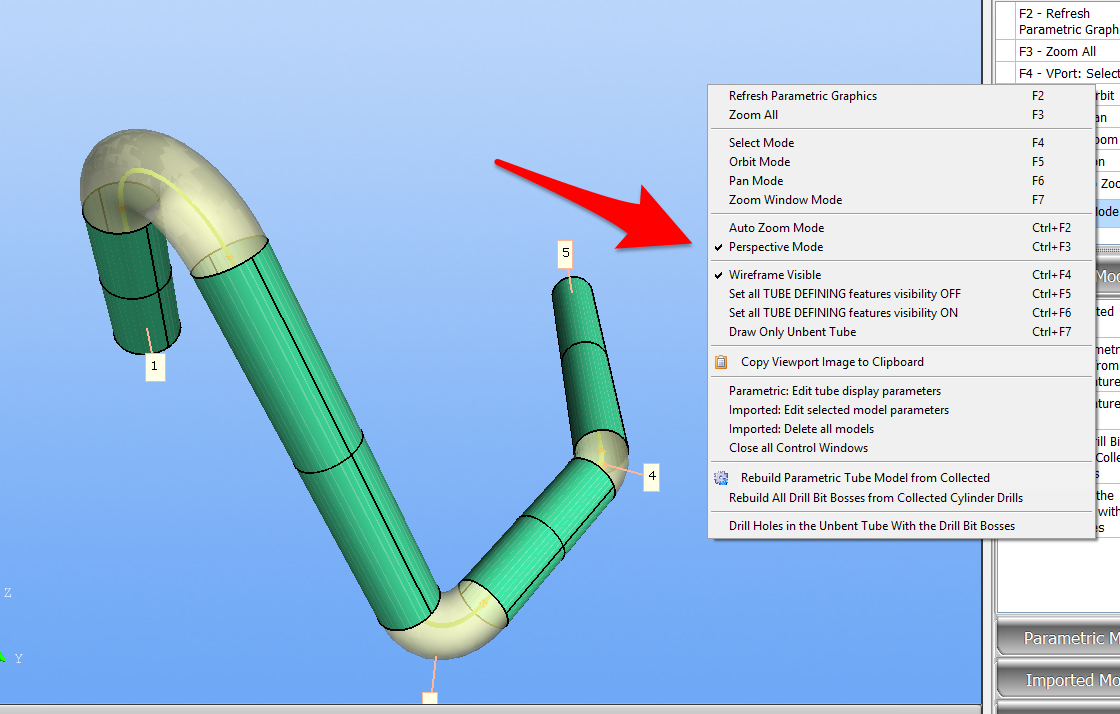Choose Zoom Window Mode menu entry
Image resolution: width=1120 pixels, height=714 pixels.
tap(785, 200)
